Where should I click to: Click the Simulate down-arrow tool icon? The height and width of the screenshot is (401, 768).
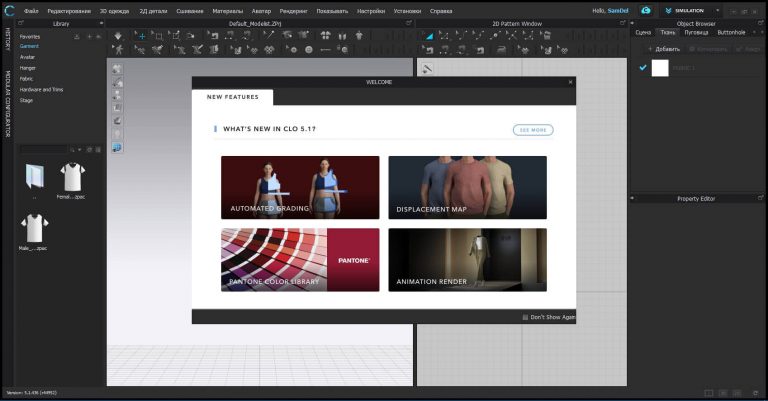[x=118, y=36]
